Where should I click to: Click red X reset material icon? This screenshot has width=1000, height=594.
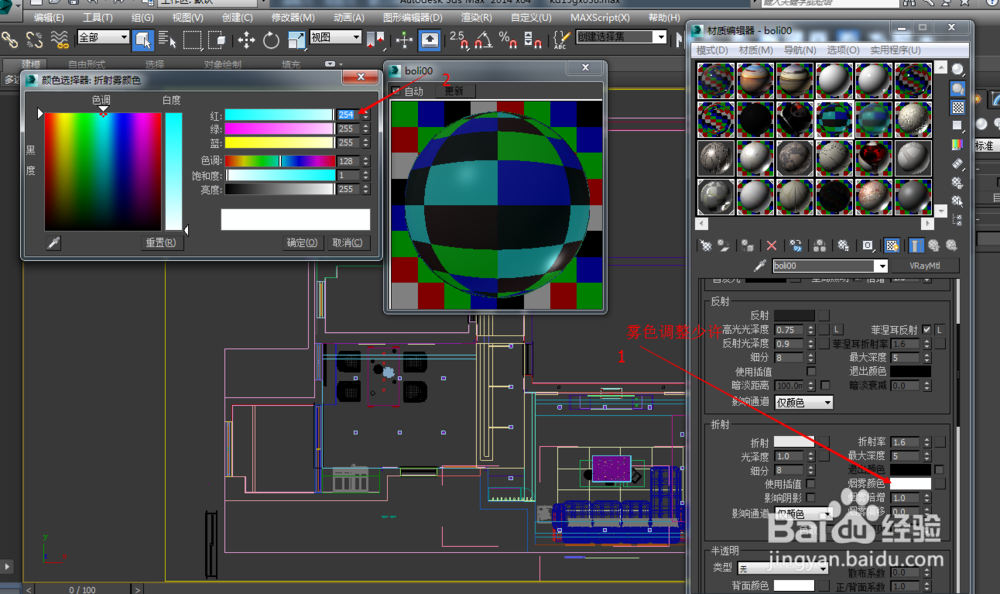pos(772,246)
